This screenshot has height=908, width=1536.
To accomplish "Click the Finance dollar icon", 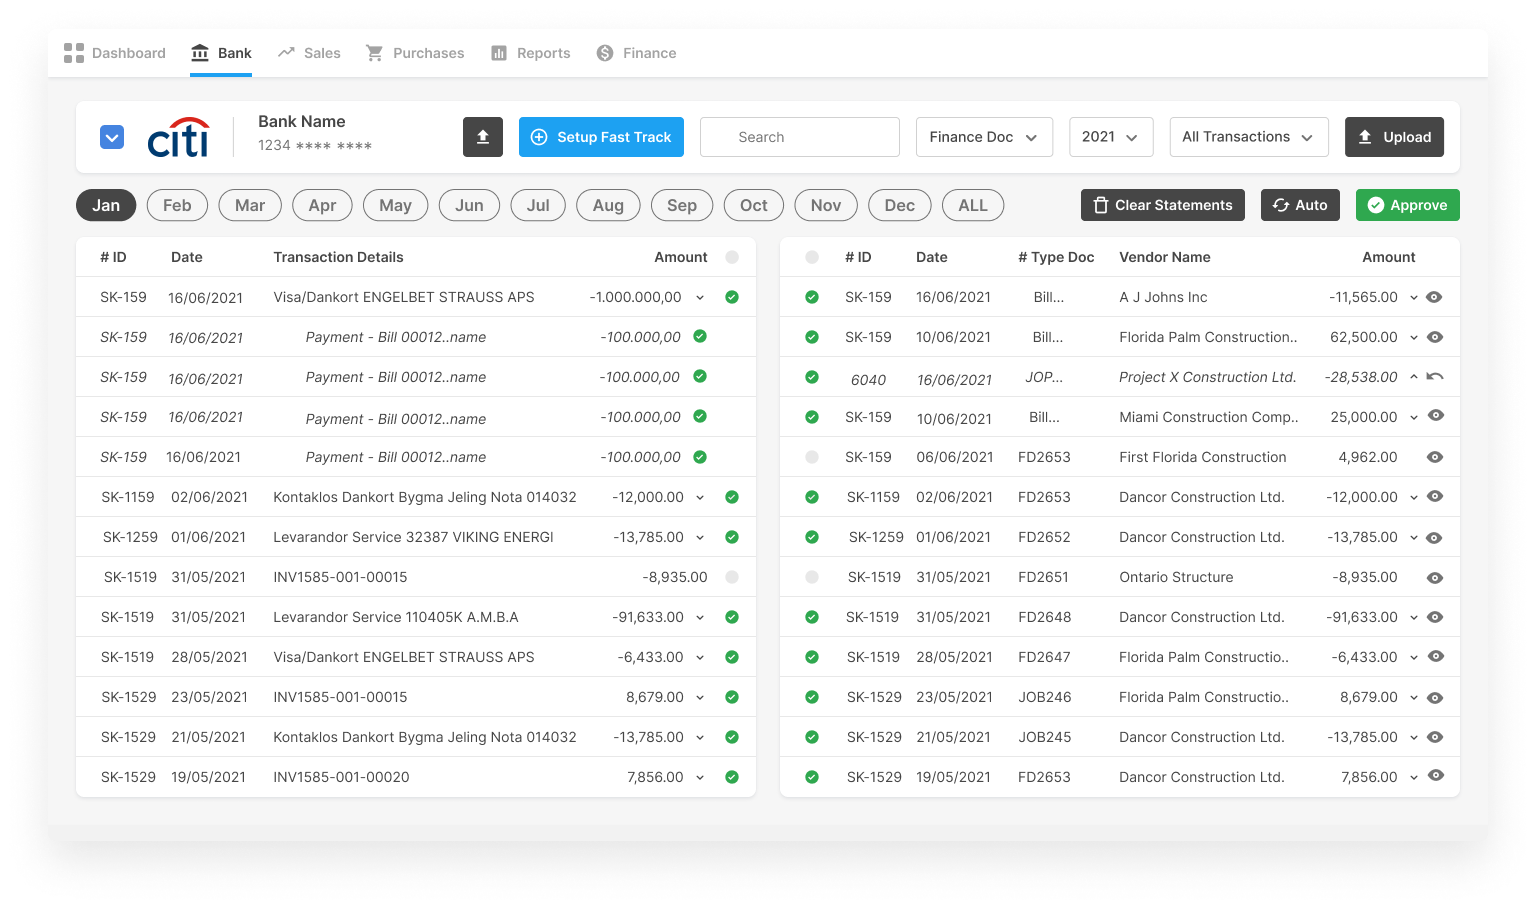I will click(605, 53).
